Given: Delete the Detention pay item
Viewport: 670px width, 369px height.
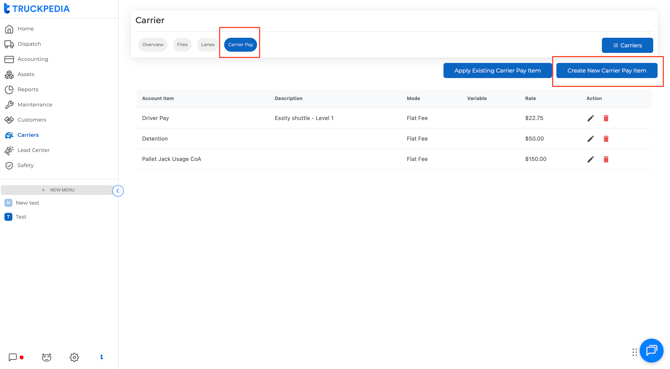Looking at the screenshot, I should (606, 139).
